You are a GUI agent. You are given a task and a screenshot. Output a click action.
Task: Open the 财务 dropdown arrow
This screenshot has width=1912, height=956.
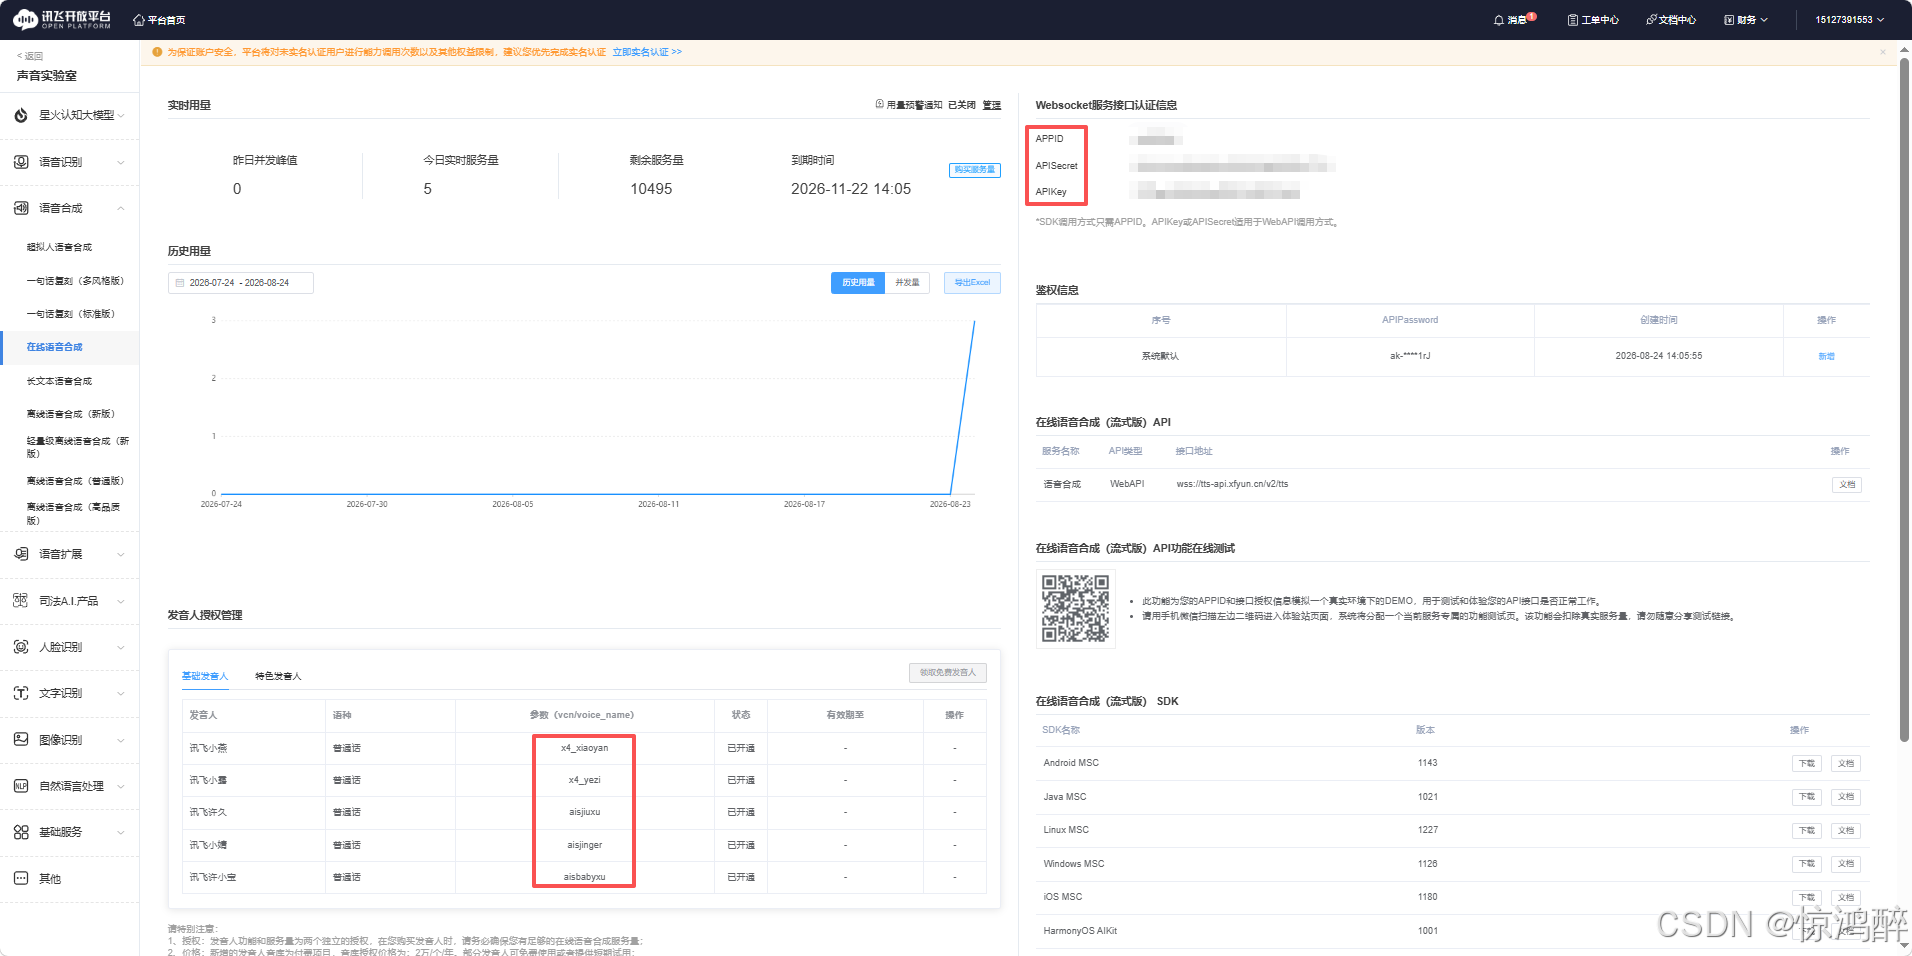pyautogui.click(x=1764, y=20)
